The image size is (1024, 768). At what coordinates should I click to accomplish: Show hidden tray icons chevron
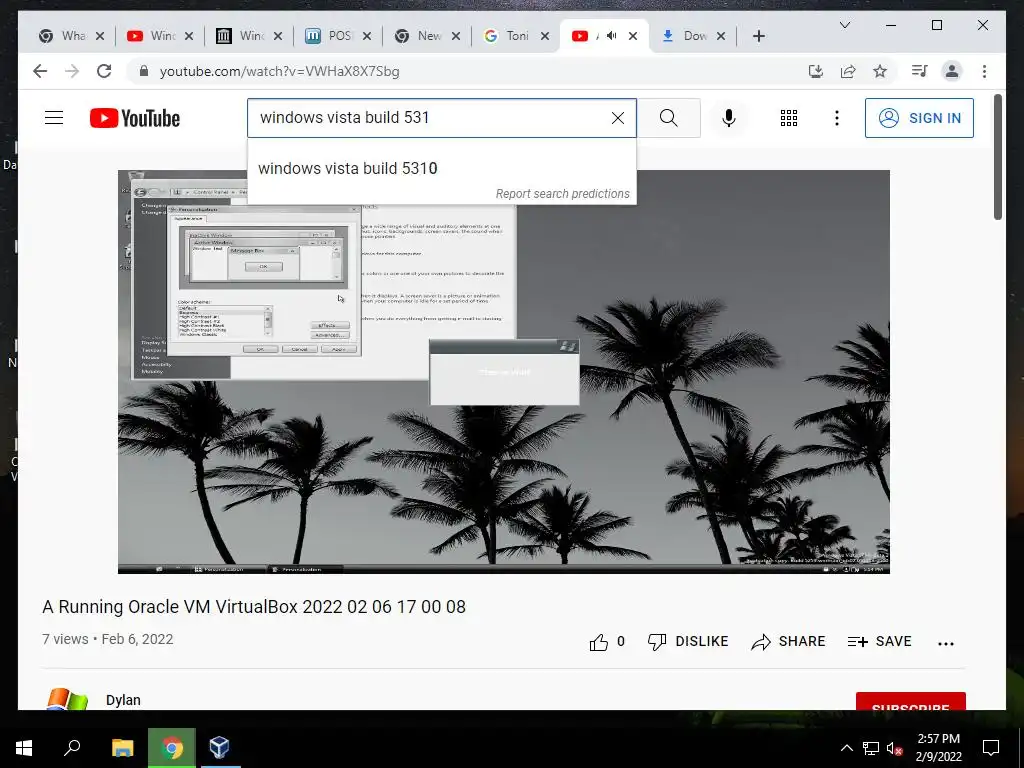pos(846,748)
